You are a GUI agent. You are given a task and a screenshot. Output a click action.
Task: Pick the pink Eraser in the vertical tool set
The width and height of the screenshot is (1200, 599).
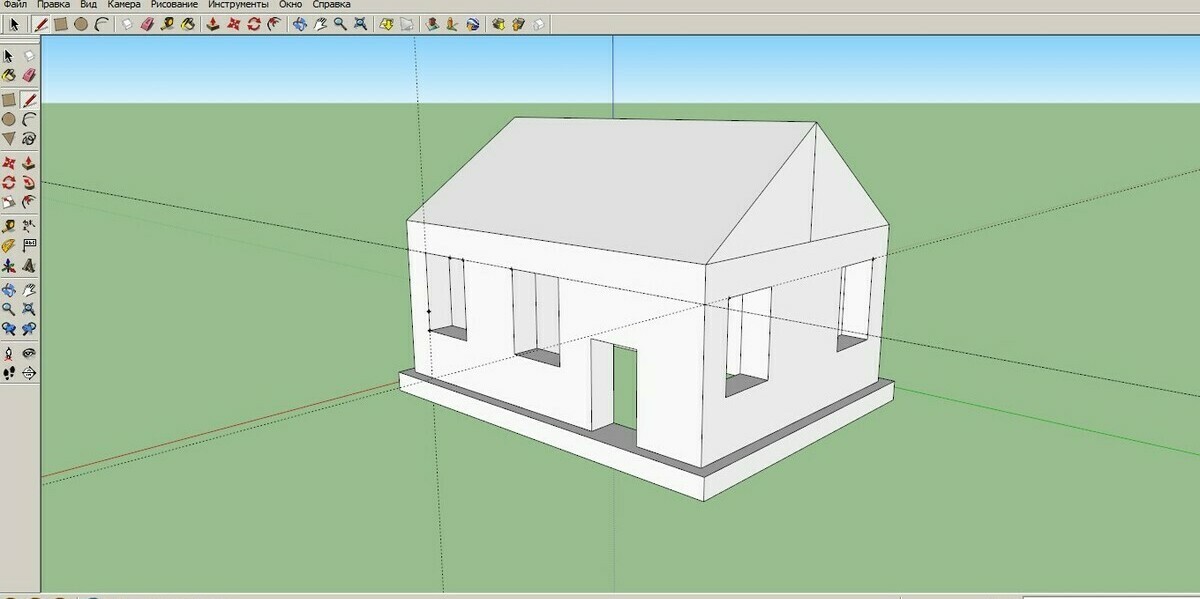pyautogui.click(x=29, y=75)
